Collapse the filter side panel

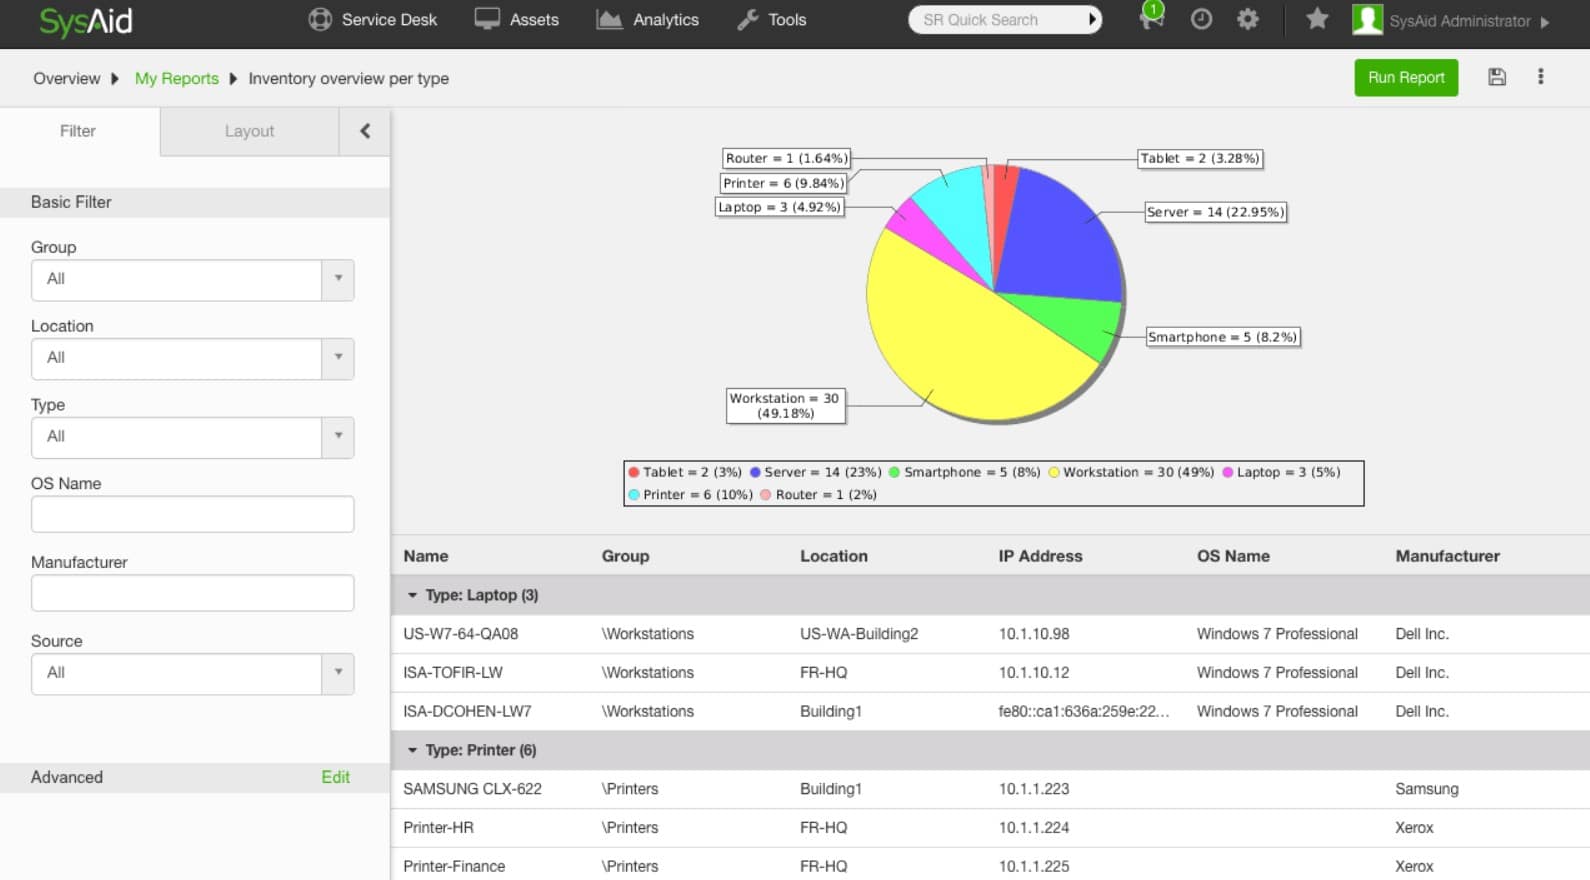[x=365, y=131]
